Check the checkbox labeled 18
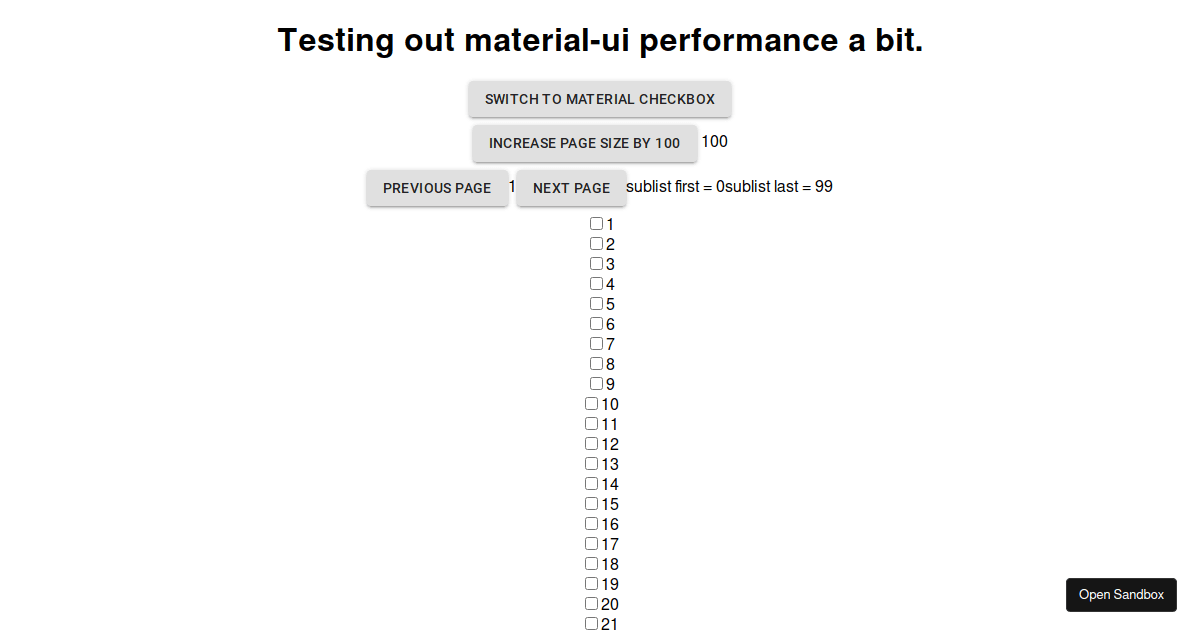 point(591,563)
